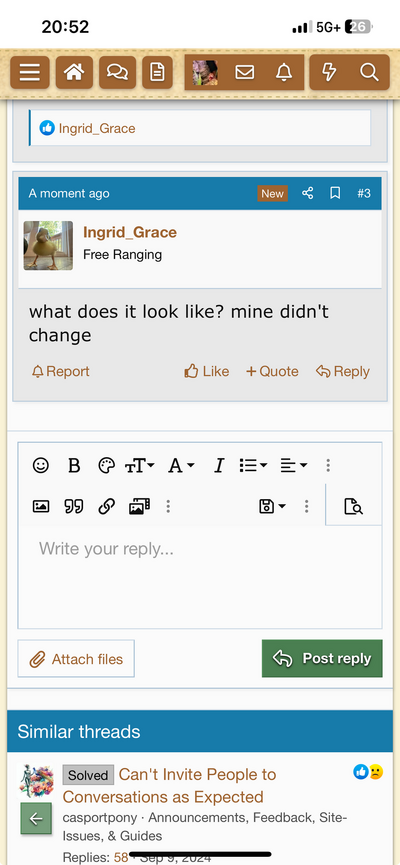
Task: Bookmark post #3 with bookmark icon
Action: tap(335, 193)
